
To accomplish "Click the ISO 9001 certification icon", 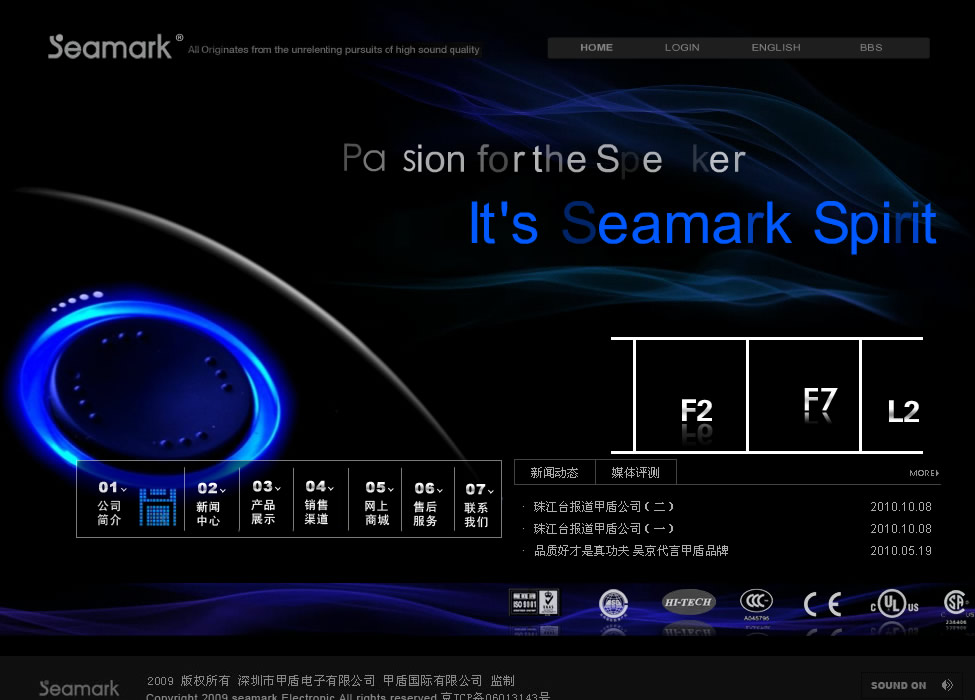I will pos(534,602).
